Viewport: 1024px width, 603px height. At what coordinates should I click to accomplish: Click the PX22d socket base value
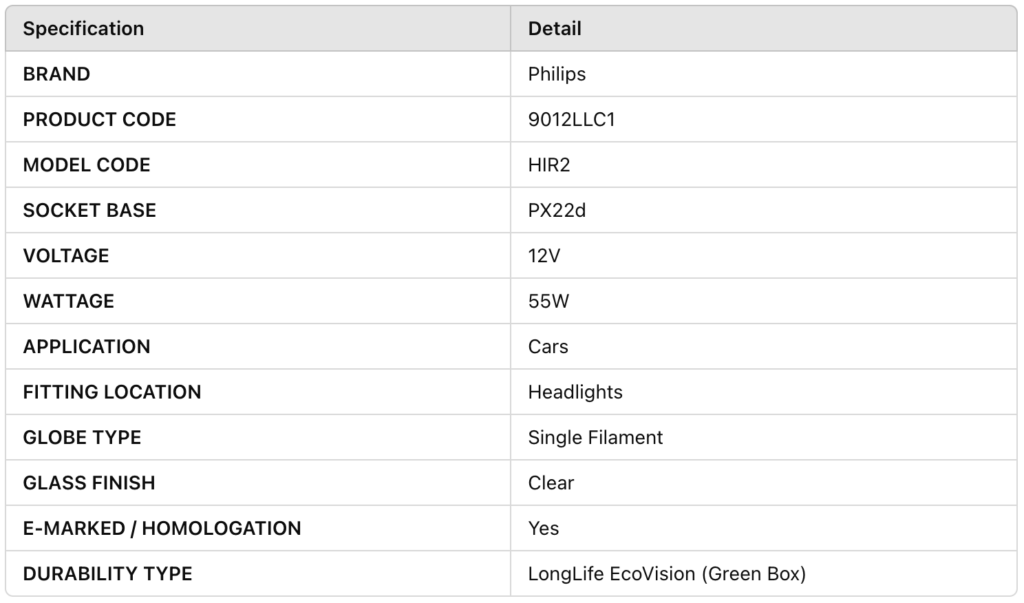tap(556, 210)
